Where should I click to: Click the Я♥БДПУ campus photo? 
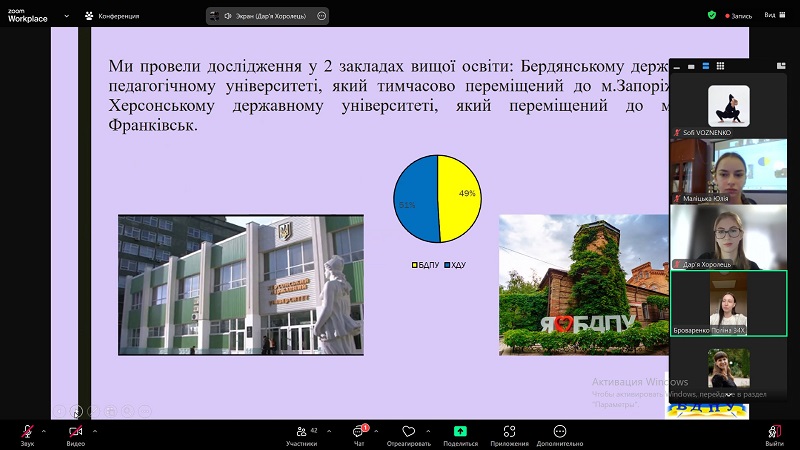[x=584, y=285]
